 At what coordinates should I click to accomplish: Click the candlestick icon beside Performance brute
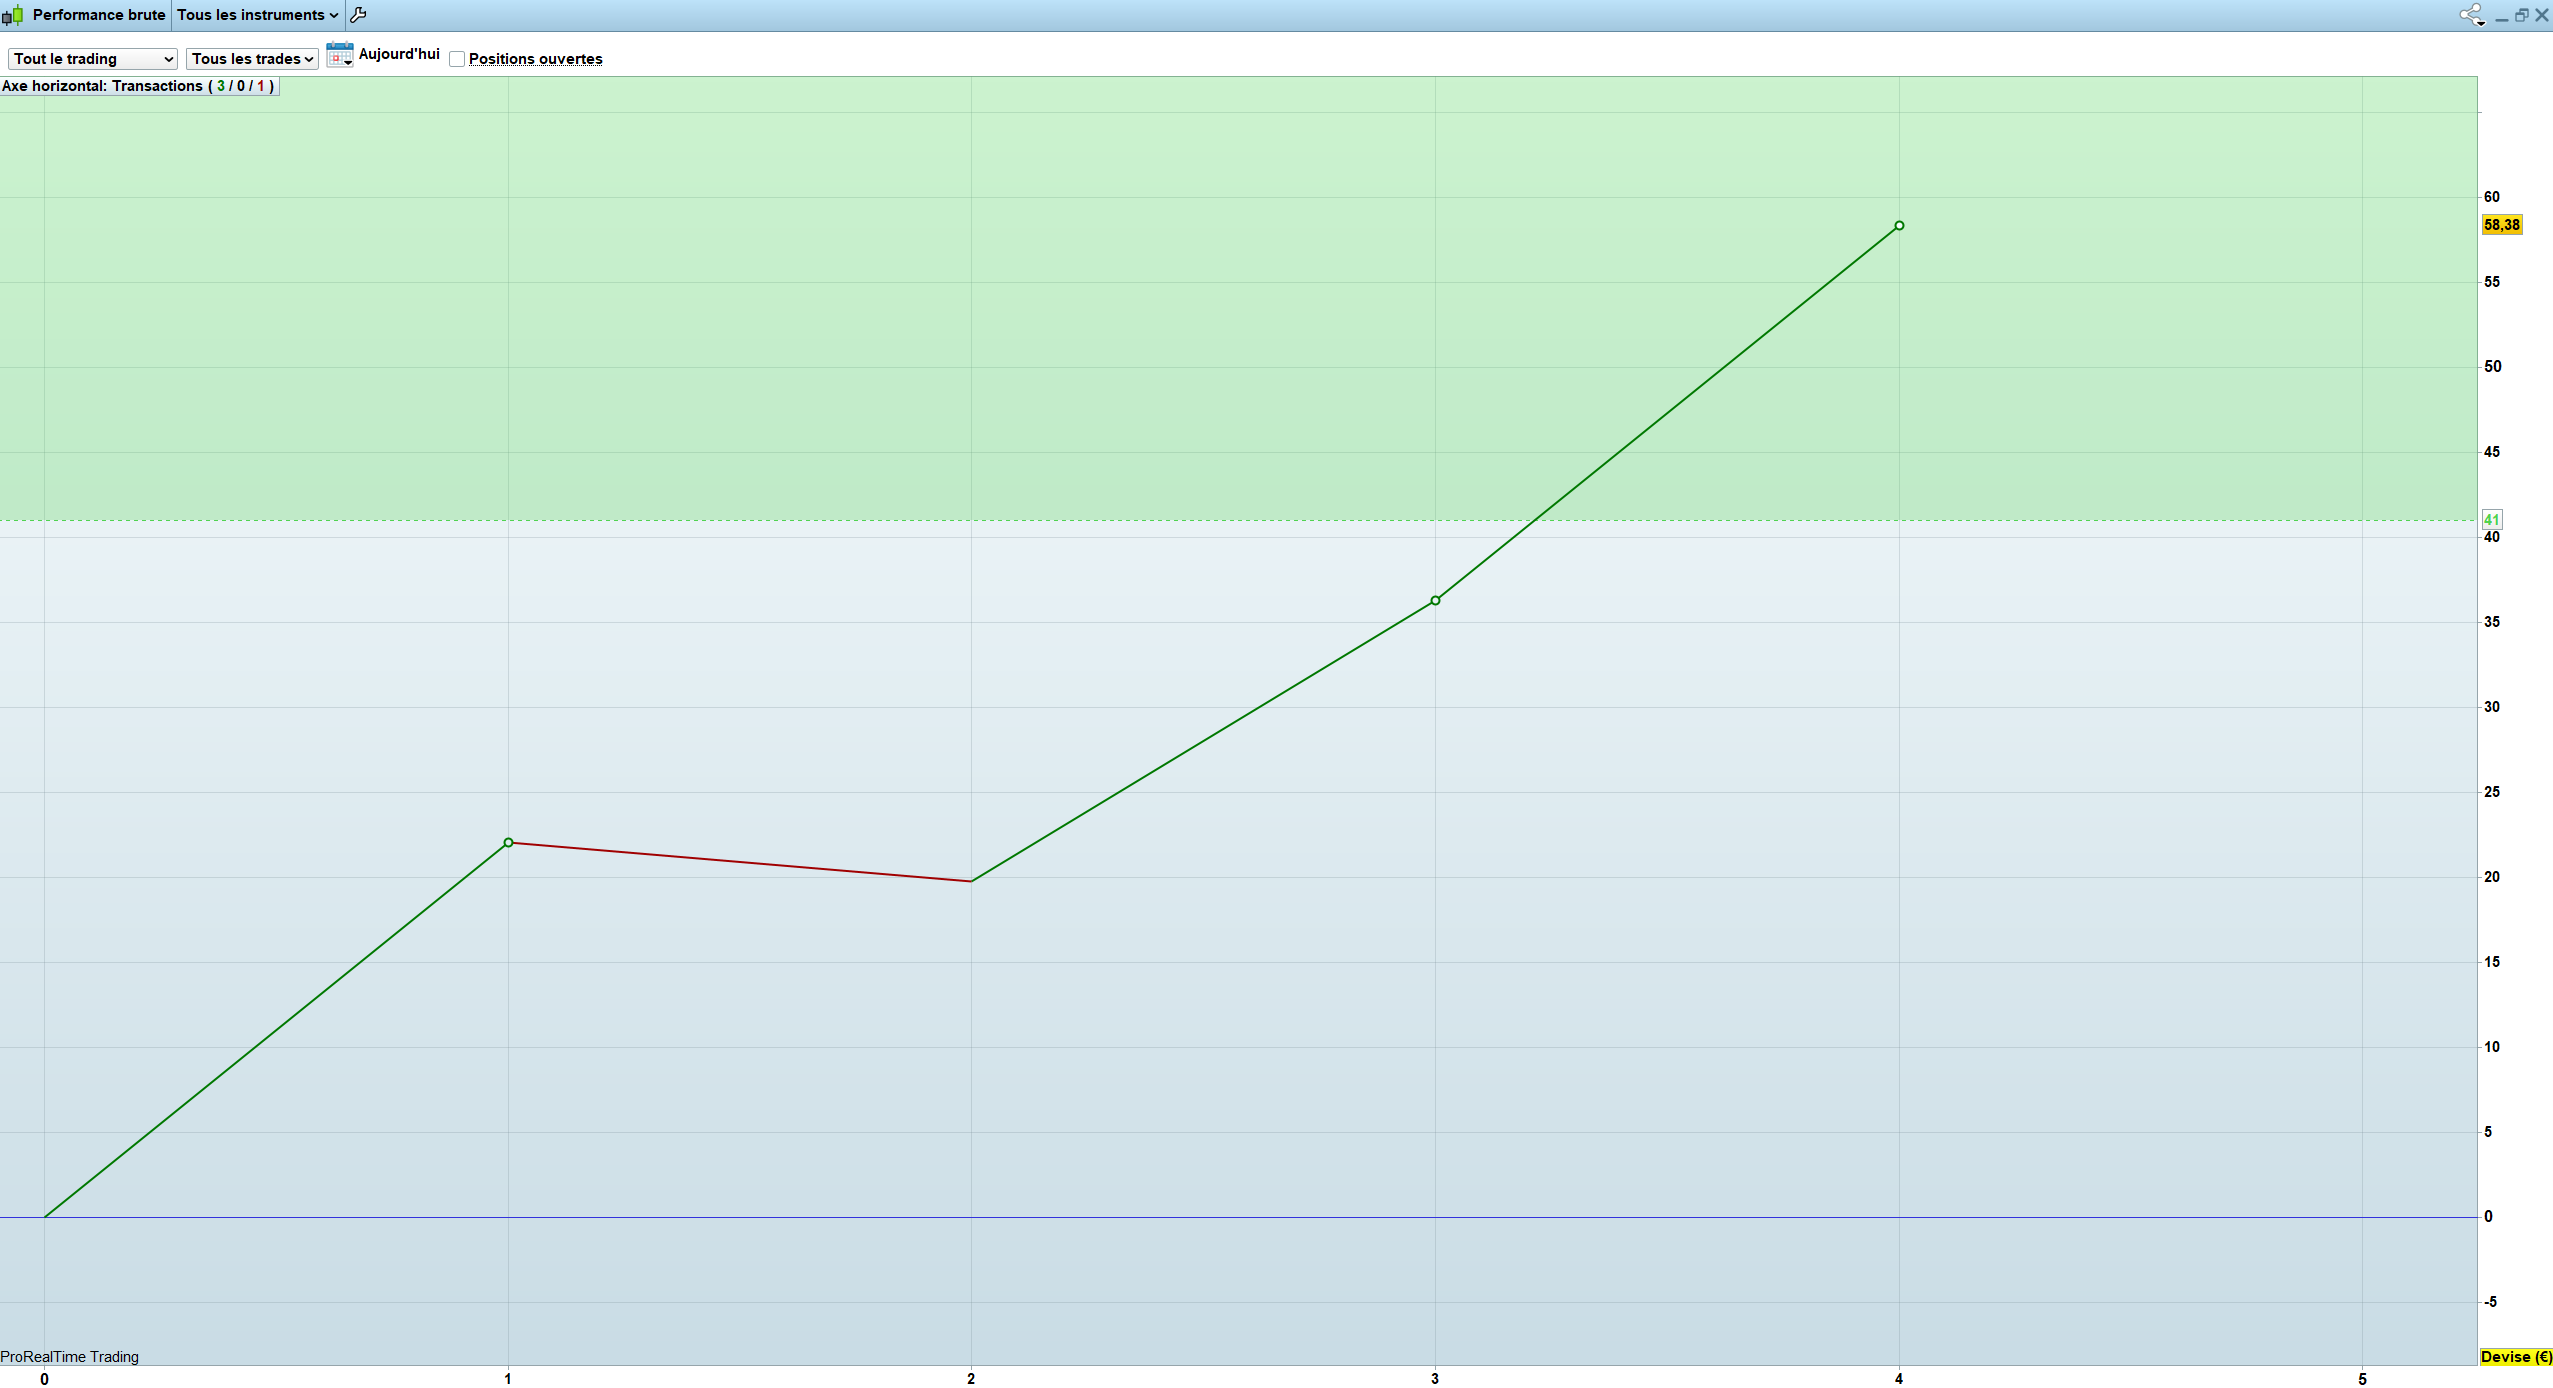point(13,15)
